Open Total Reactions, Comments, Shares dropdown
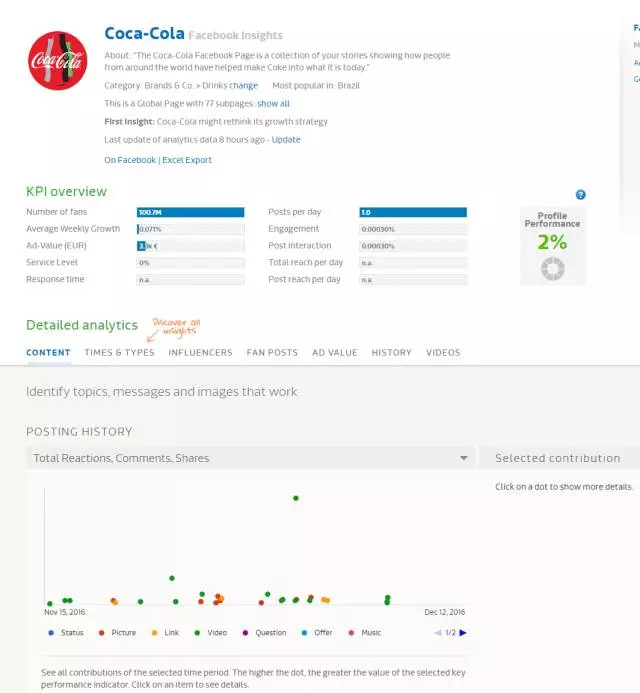This screenshot has width=640, height=693. [250, 458]
